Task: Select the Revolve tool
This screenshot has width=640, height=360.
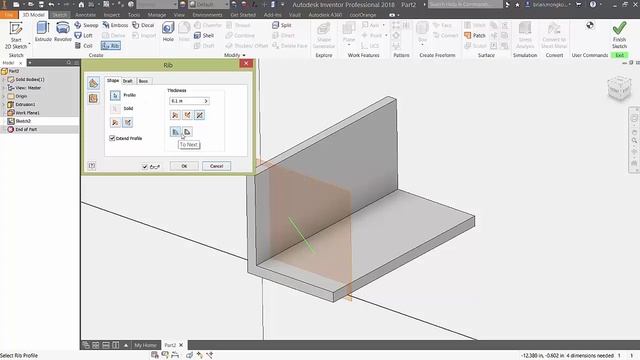Action: pyautogui.click(x=62, y=32)
